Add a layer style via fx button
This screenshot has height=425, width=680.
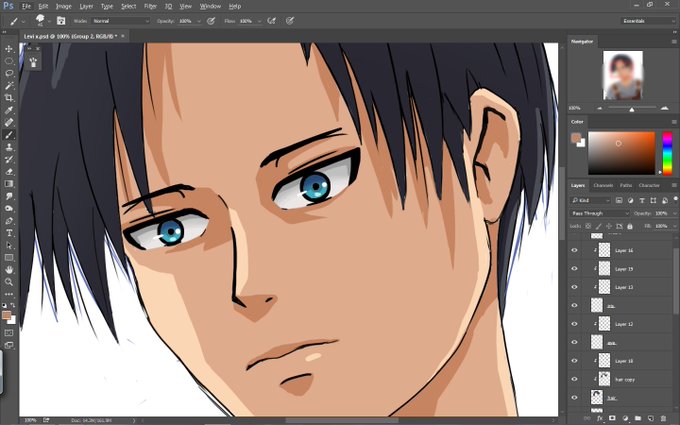coord(600,418)
